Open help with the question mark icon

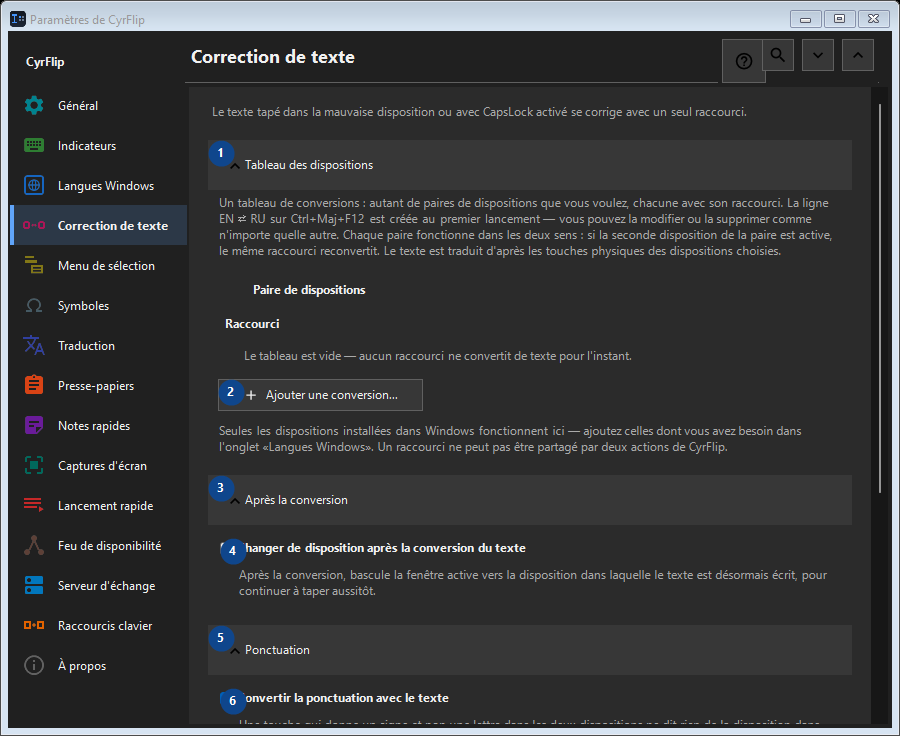tap(743, 61)
